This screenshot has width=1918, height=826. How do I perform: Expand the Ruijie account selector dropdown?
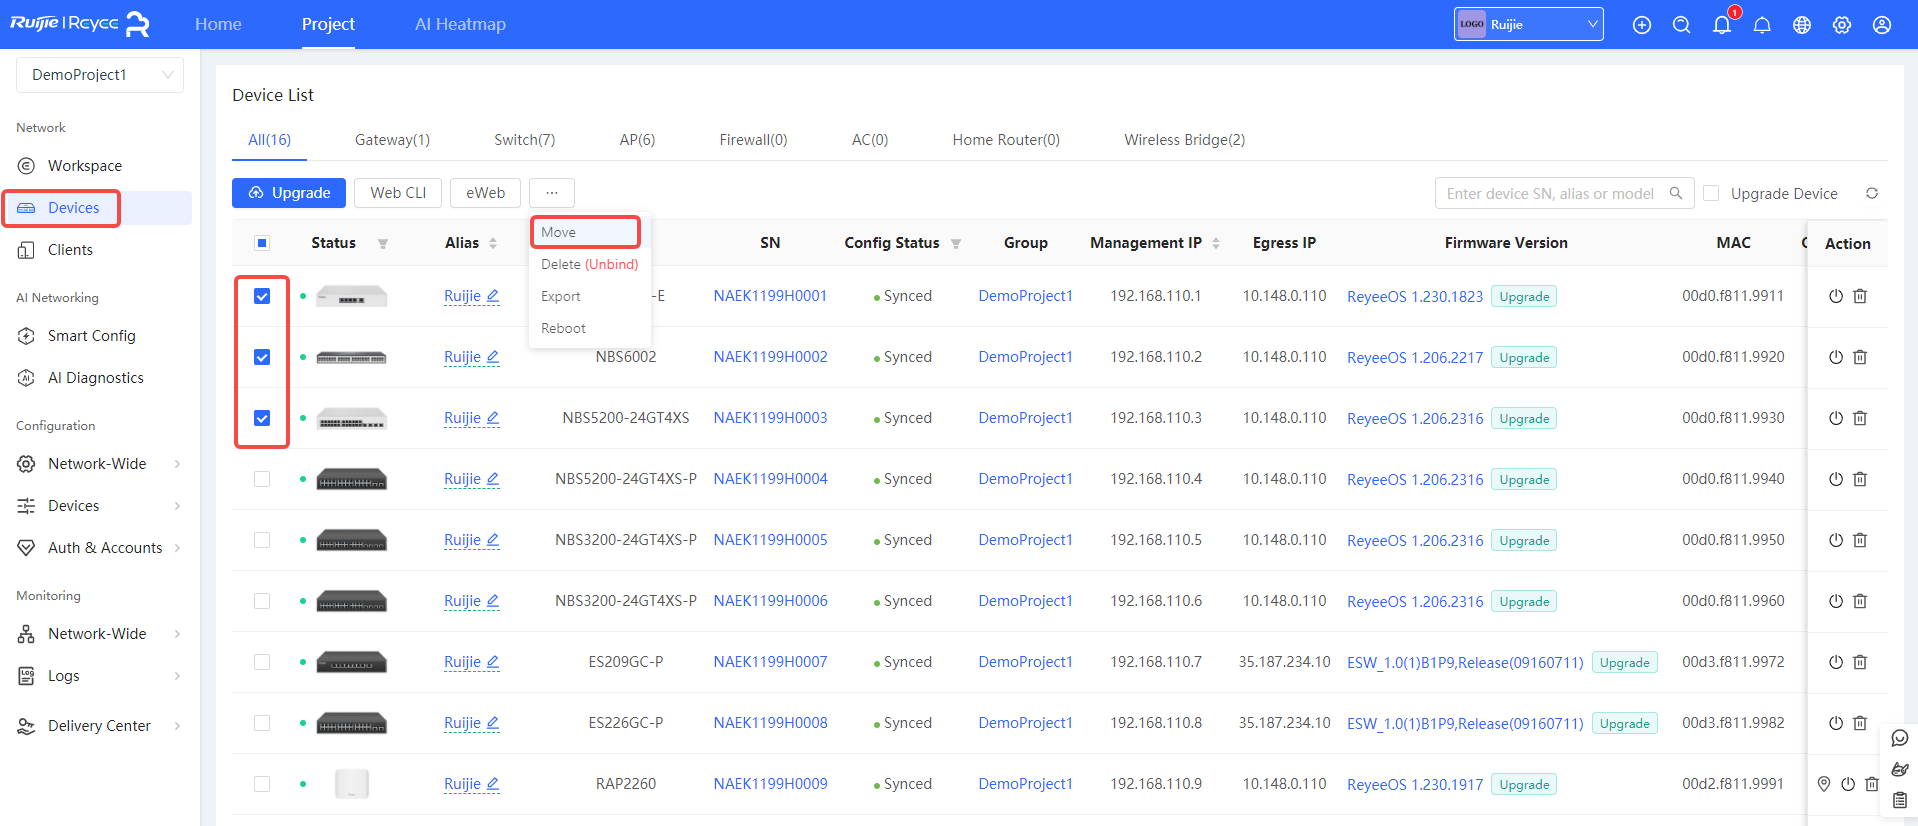pos(1528,25)
